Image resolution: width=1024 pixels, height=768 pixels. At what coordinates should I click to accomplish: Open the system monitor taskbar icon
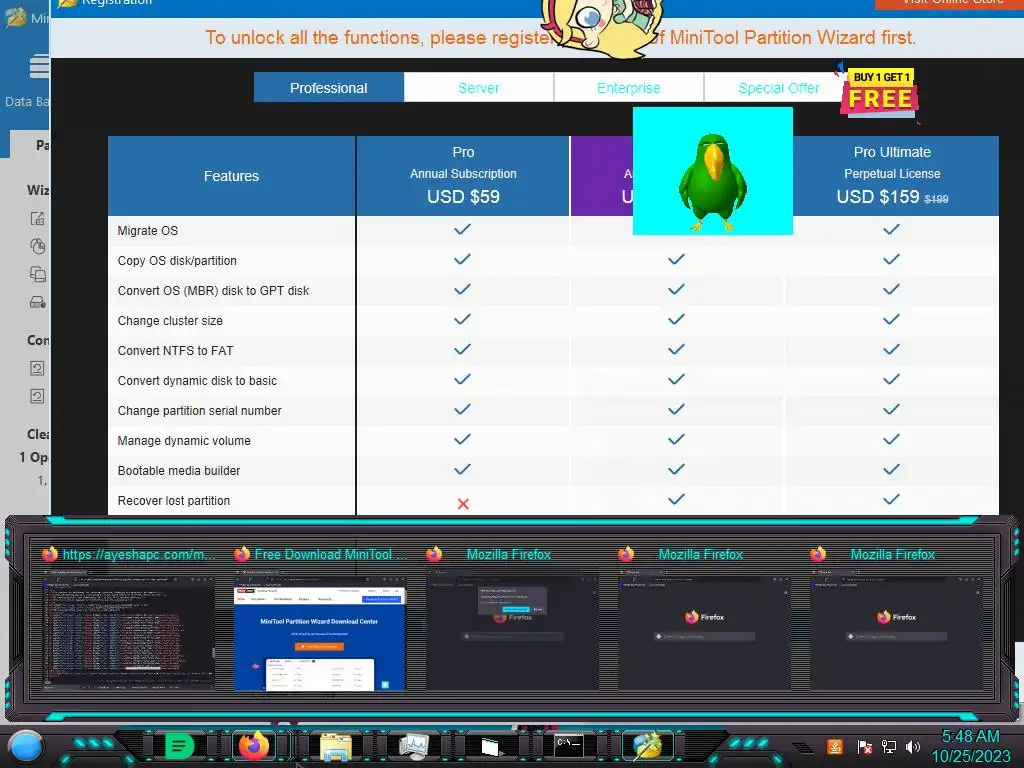click(x=414, y=746)
